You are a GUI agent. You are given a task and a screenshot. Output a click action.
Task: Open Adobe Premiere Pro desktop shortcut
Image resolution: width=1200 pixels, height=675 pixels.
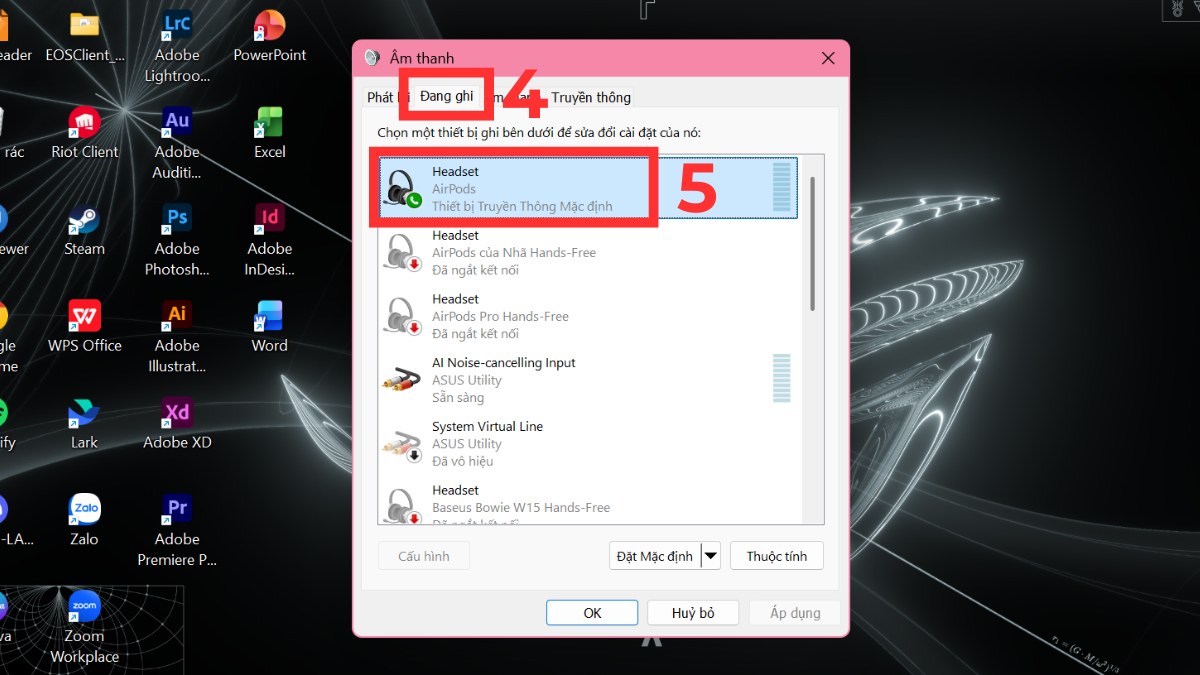point(177,532)
